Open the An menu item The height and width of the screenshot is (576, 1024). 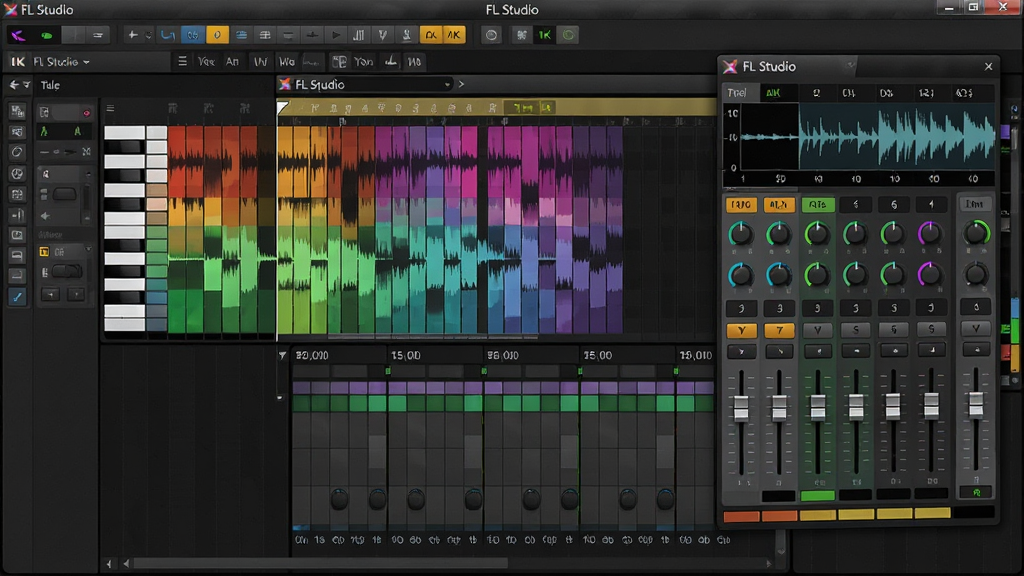pos(232,61)
